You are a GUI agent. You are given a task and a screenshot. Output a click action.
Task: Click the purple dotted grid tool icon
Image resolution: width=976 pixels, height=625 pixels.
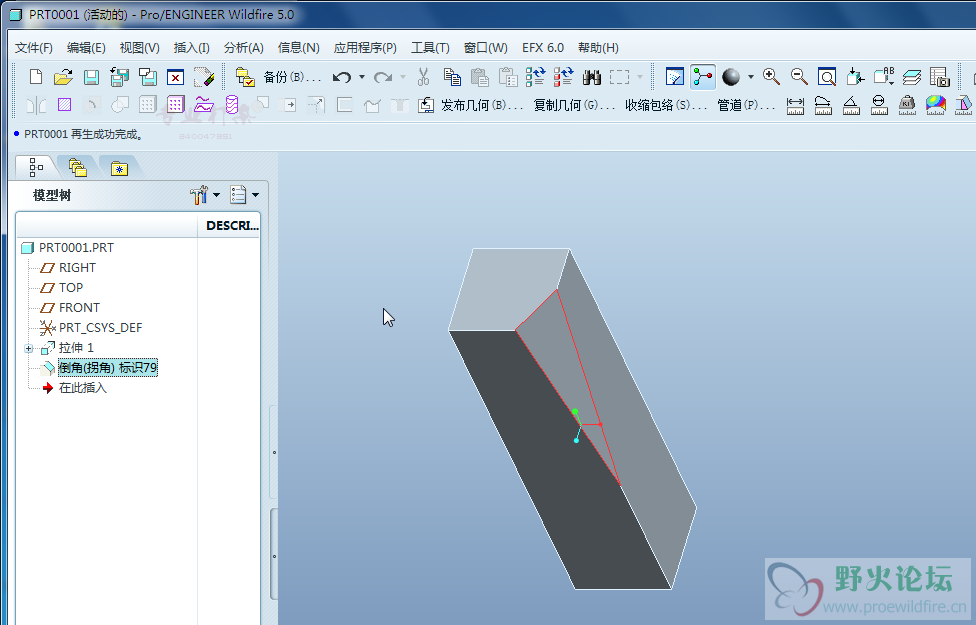176,105
